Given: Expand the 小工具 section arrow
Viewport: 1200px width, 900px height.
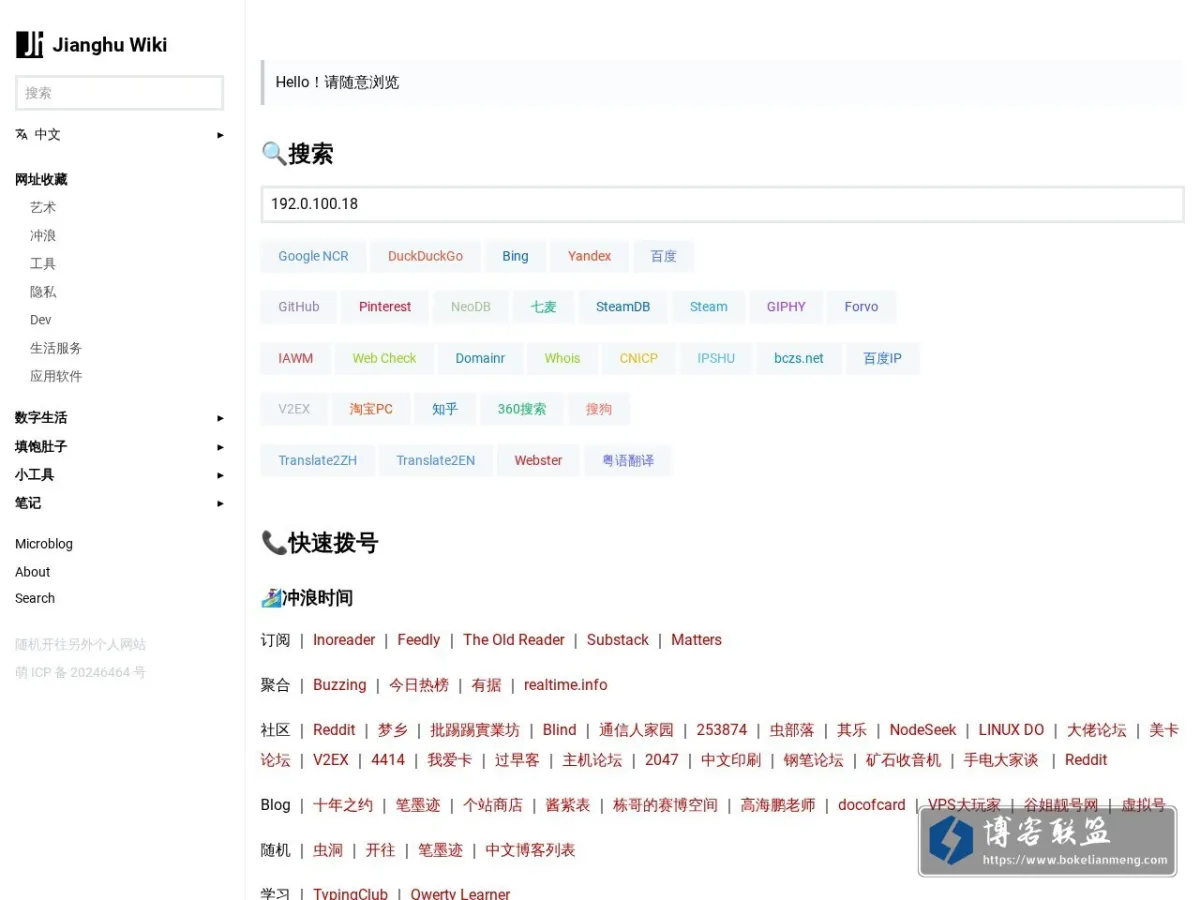Looking at the screenshot, I should pyautogui.click(x=220, y=475).
